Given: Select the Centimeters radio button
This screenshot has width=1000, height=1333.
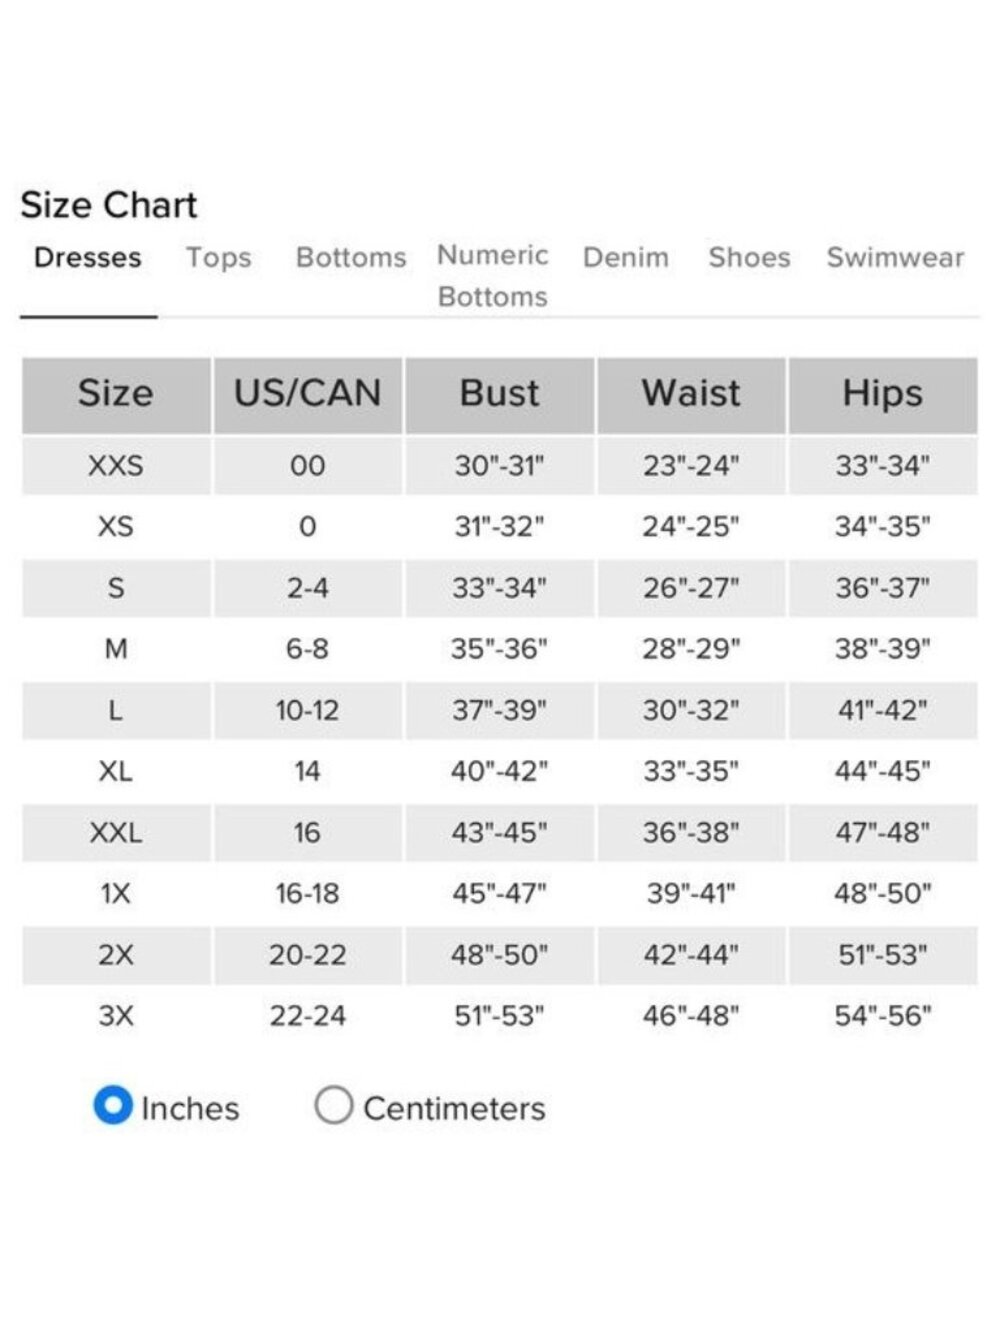Looking at the screenshot, I should pyautogui.click(x=333, y=1106).
